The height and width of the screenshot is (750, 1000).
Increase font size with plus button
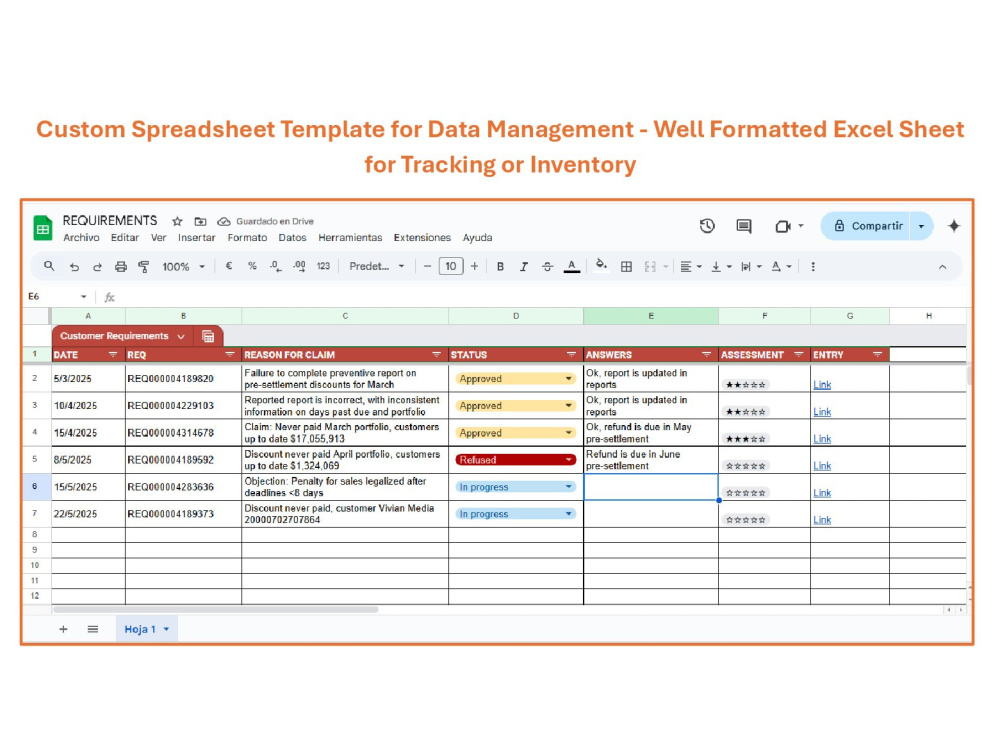tap(474, 267)
